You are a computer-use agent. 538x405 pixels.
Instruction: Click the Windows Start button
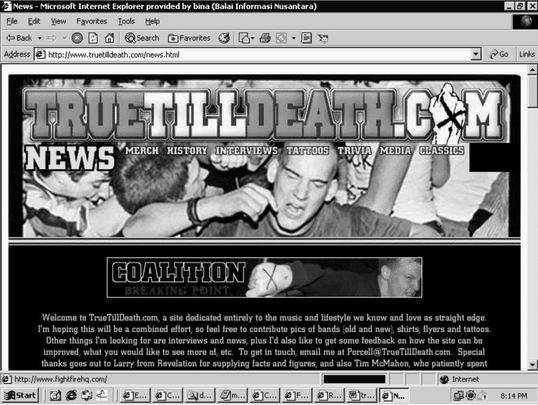20,395
